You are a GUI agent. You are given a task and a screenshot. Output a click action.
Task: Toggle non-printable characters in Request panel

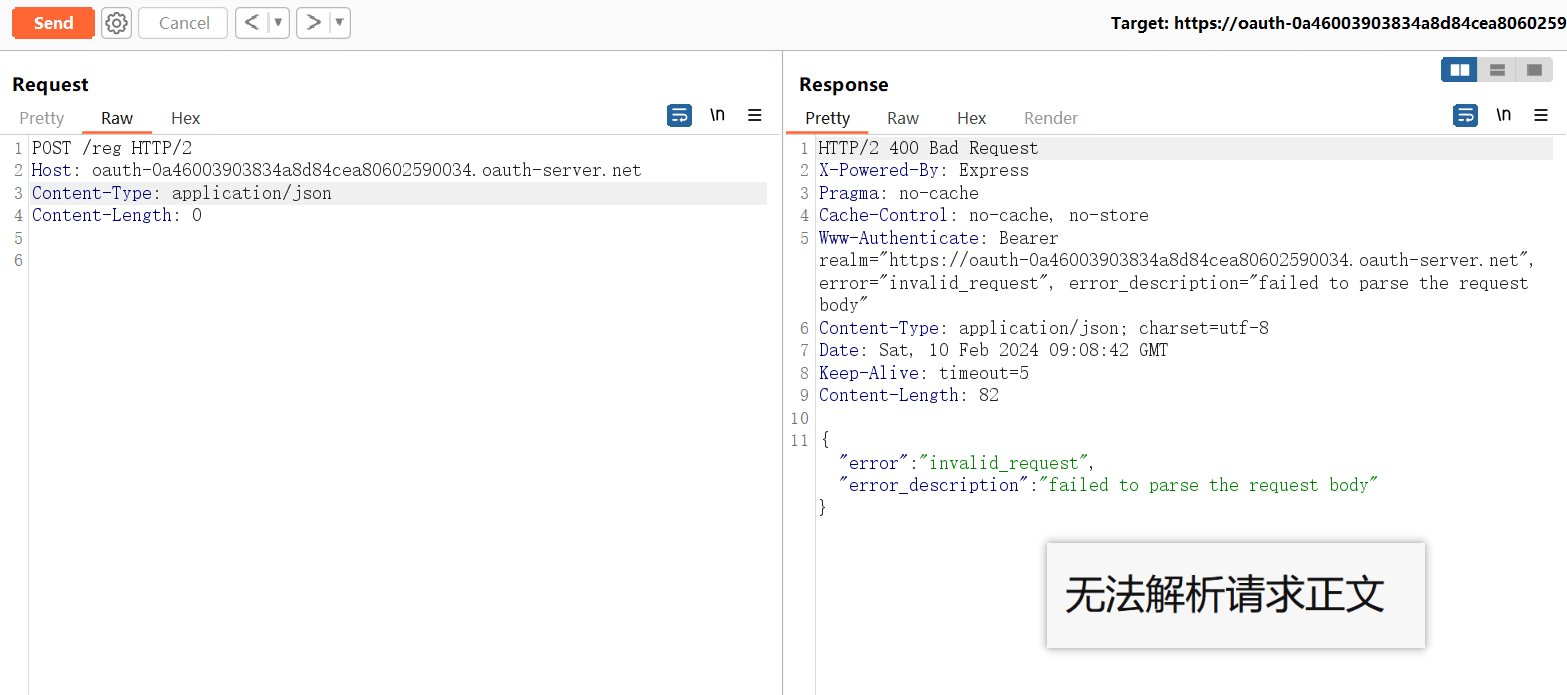pos(717,115)
